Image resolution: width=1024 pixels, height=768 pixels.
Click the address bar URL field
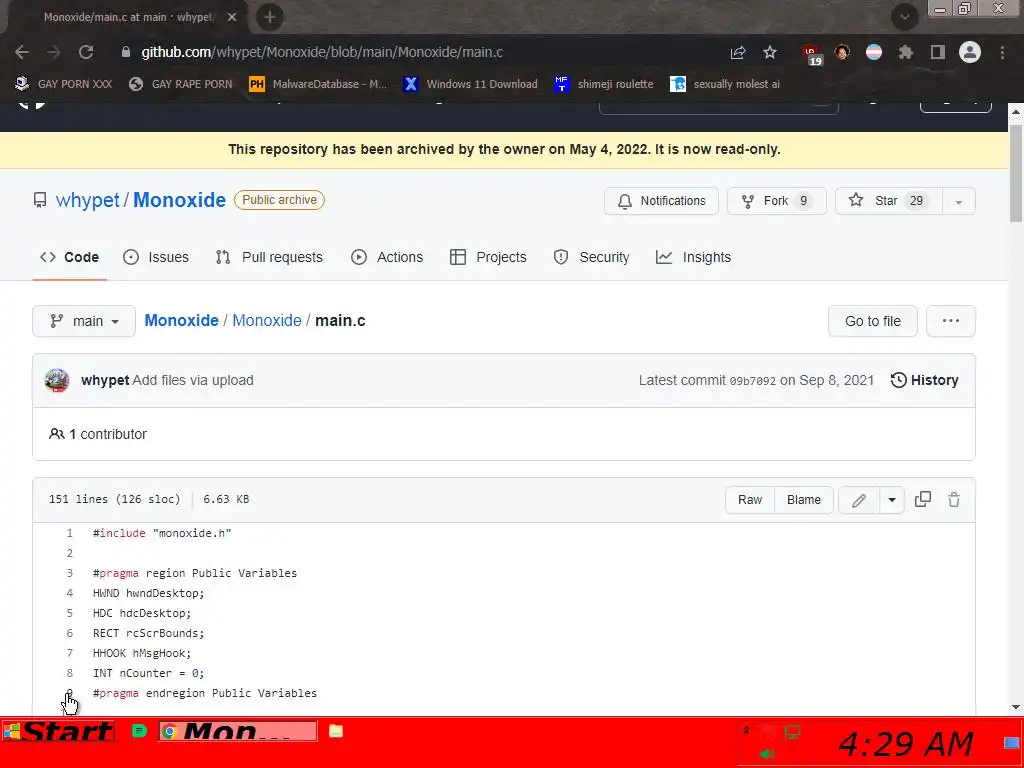point(416,52)
